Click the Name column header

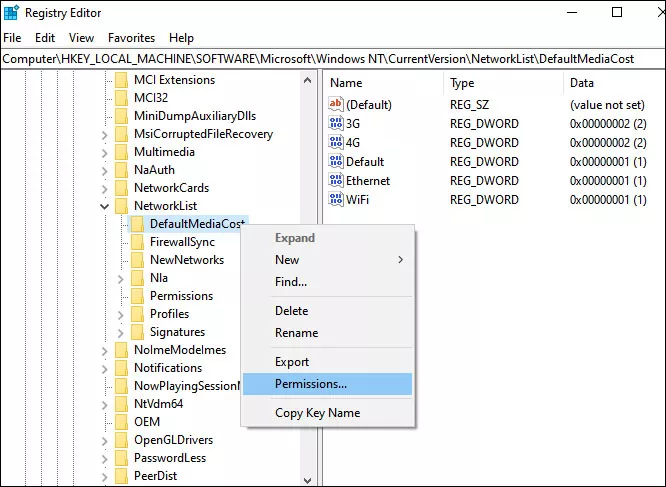(346, 83)
